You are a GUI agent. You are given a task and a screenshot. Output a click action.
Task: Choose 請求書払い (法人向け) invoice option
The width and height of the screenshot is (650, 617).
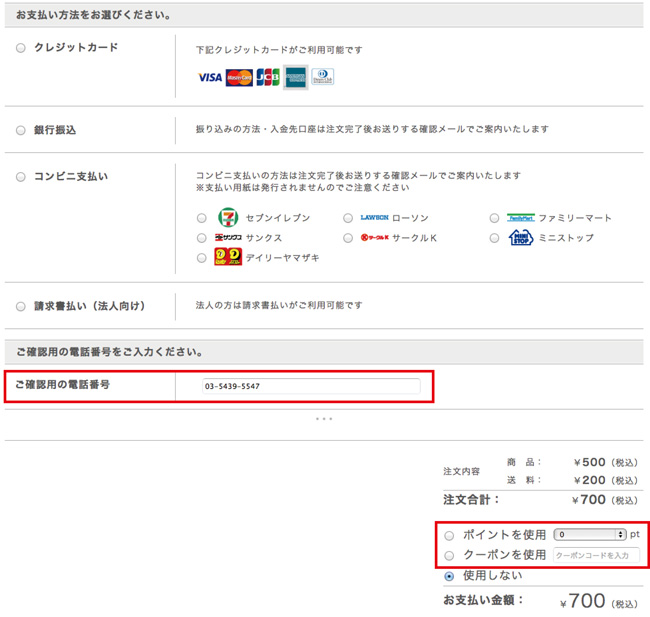pyautogui.click(x=21, y=306)
